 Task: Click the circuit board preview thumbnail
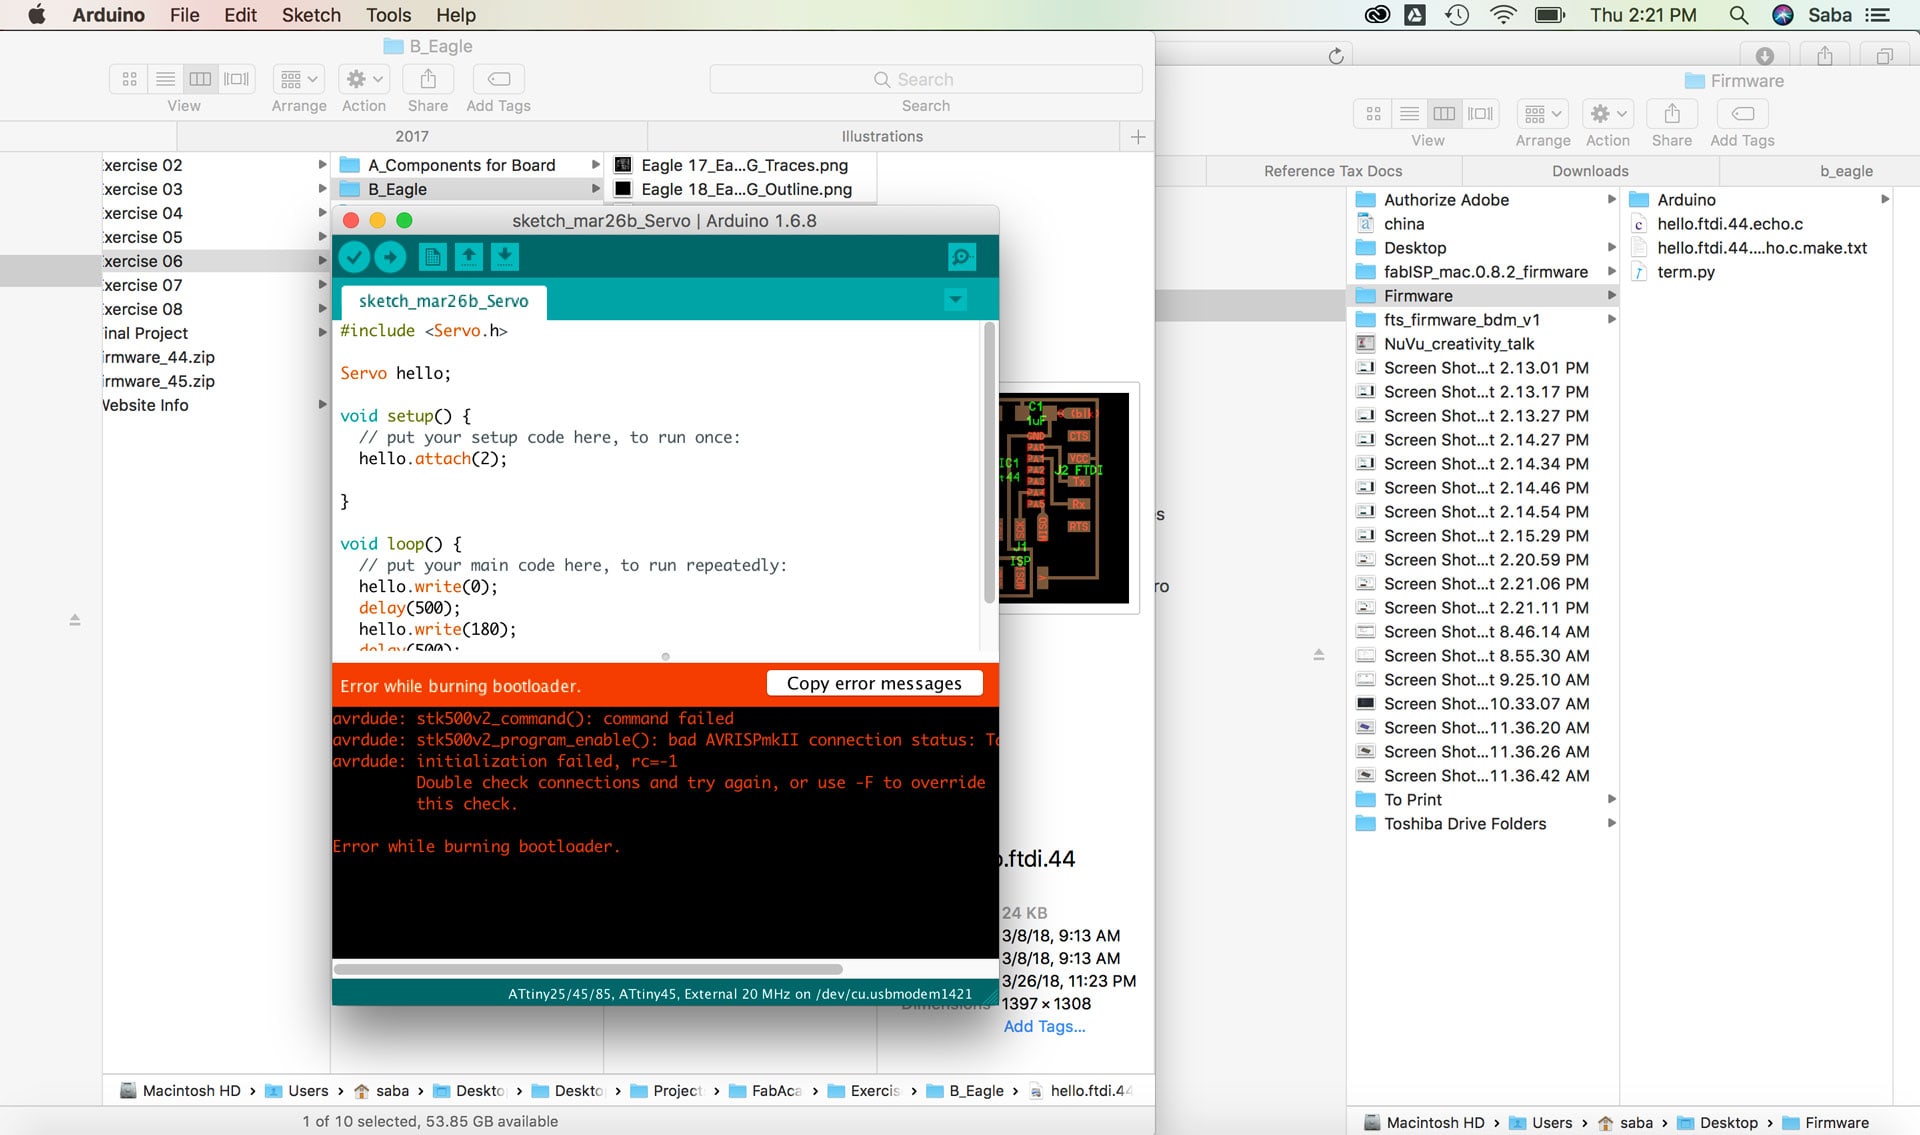[x=1064, y=497]
